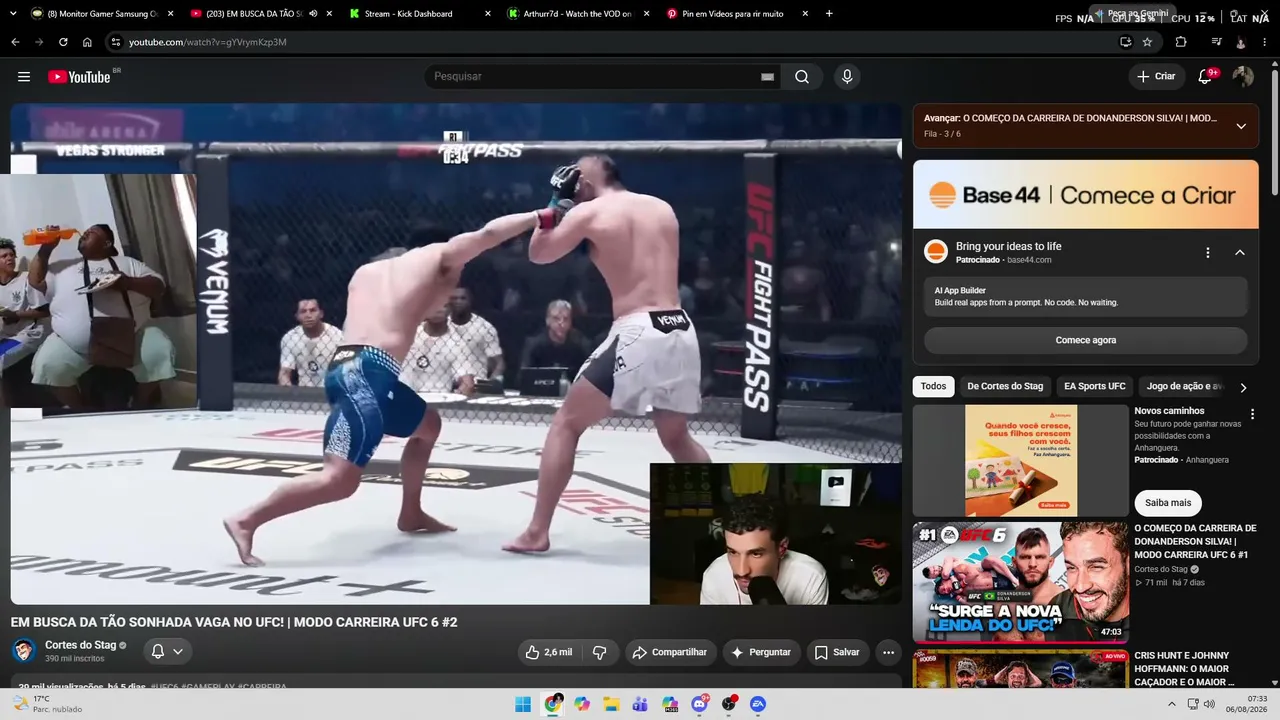Click the Perguntar button

pyautogui.click(x=761, y=652)
